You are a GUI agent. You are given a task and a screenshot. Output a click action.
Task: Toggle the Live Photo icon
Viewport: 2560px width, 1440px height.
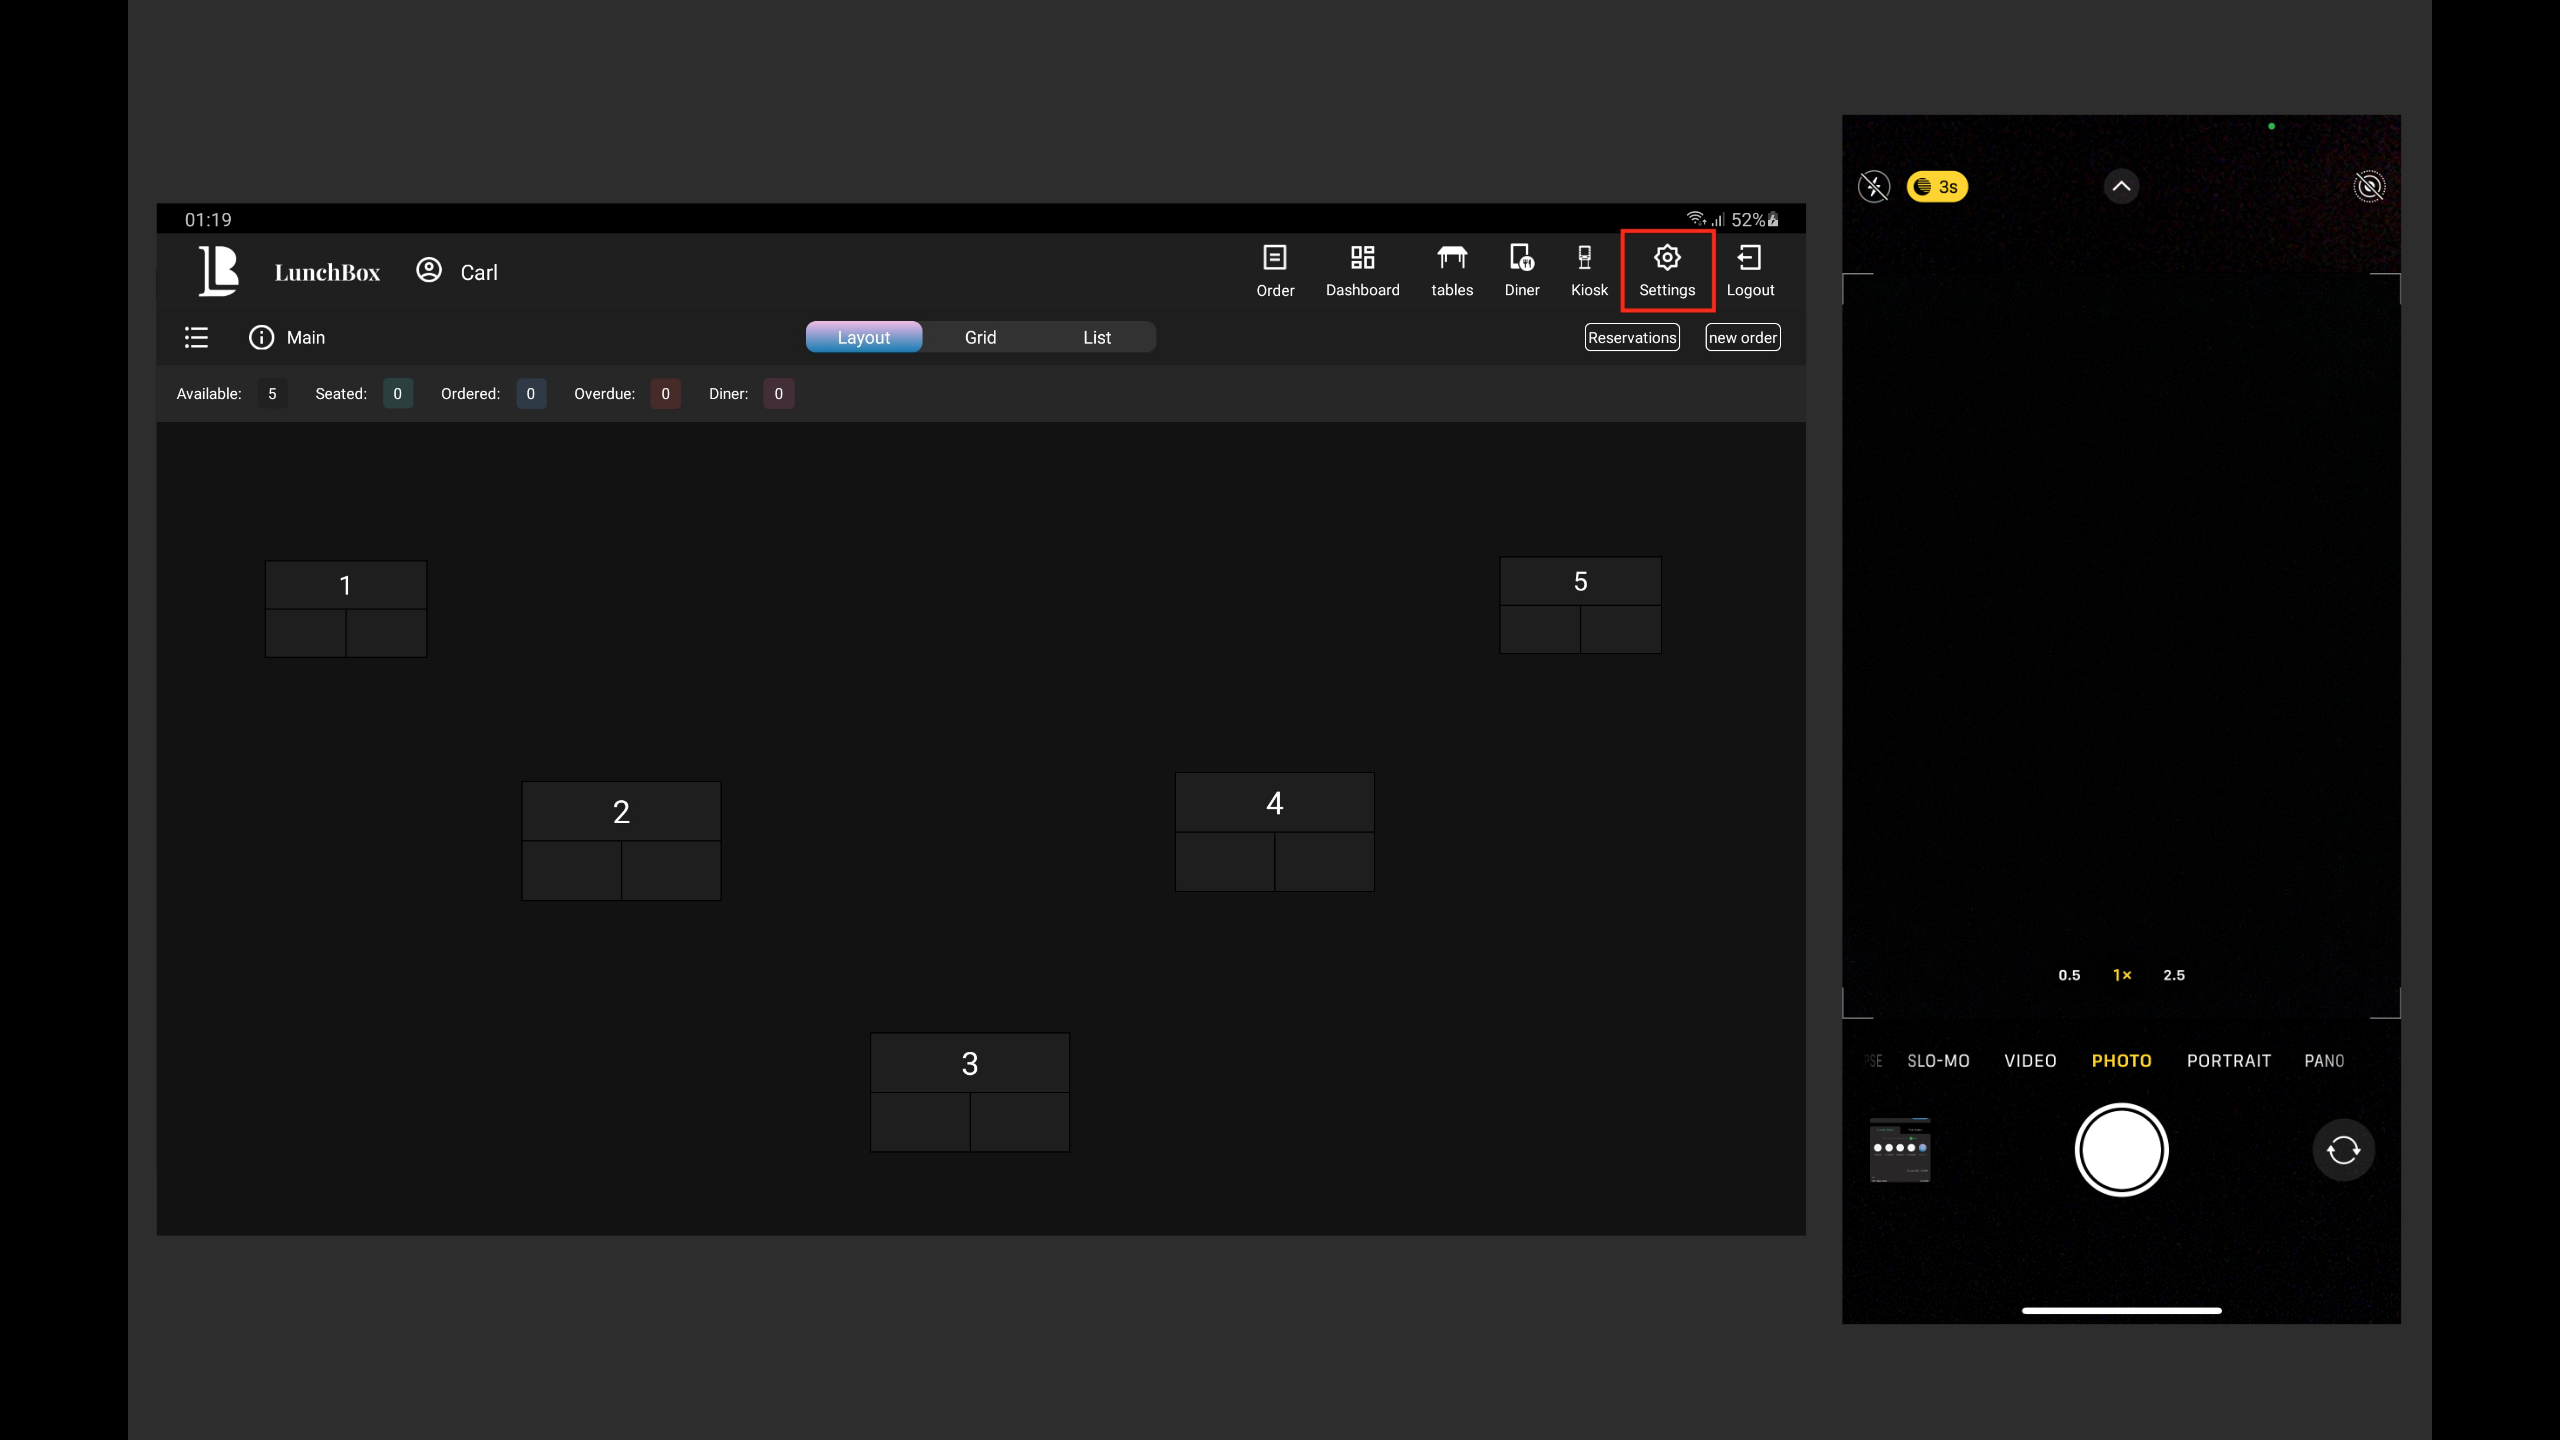pyautogui.click(x=2369, y=187)
